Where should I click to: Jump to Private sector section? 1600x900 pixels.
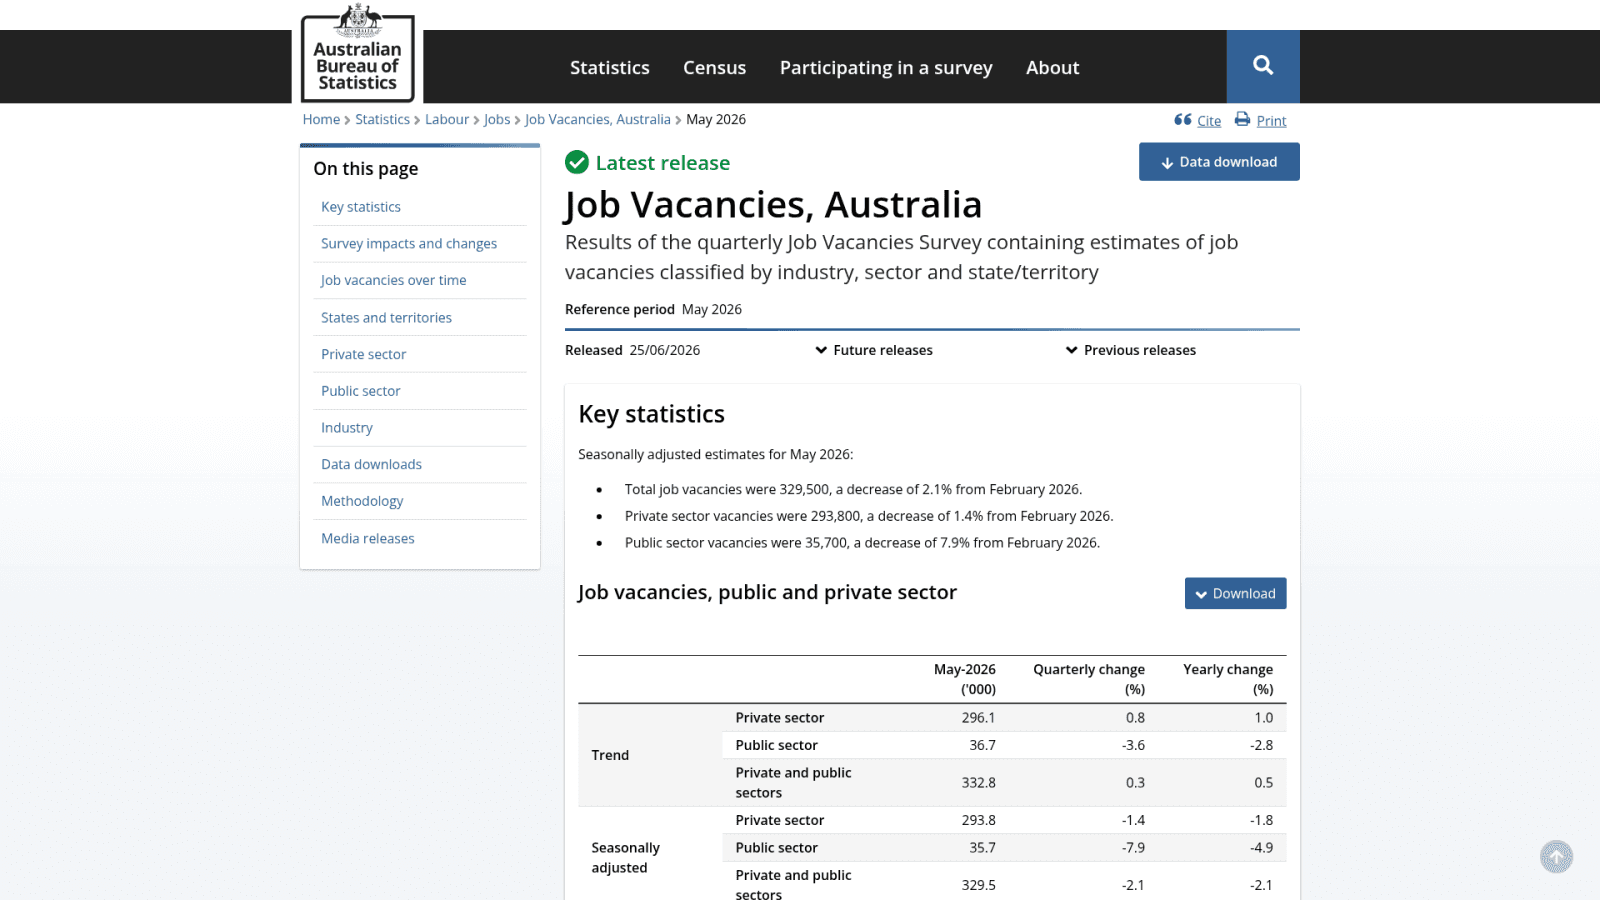tap(364, 354)
